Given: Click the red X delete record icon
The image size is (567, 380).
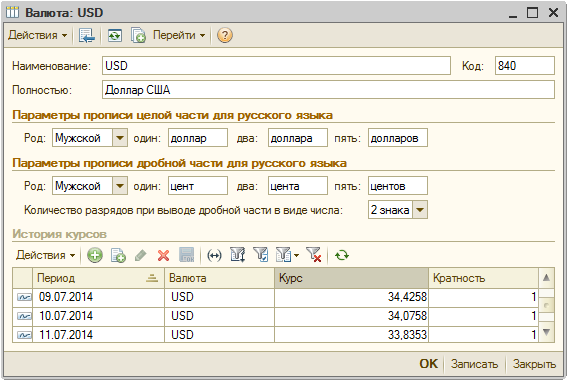Looking at the screenshot, I should point(163,255).
